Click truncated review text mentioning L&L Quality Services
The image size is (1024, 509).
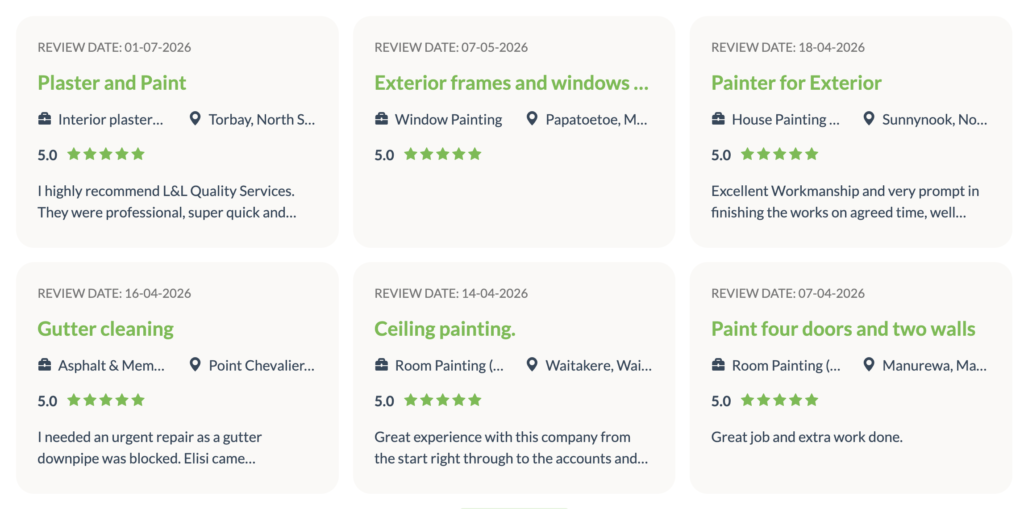167,202
